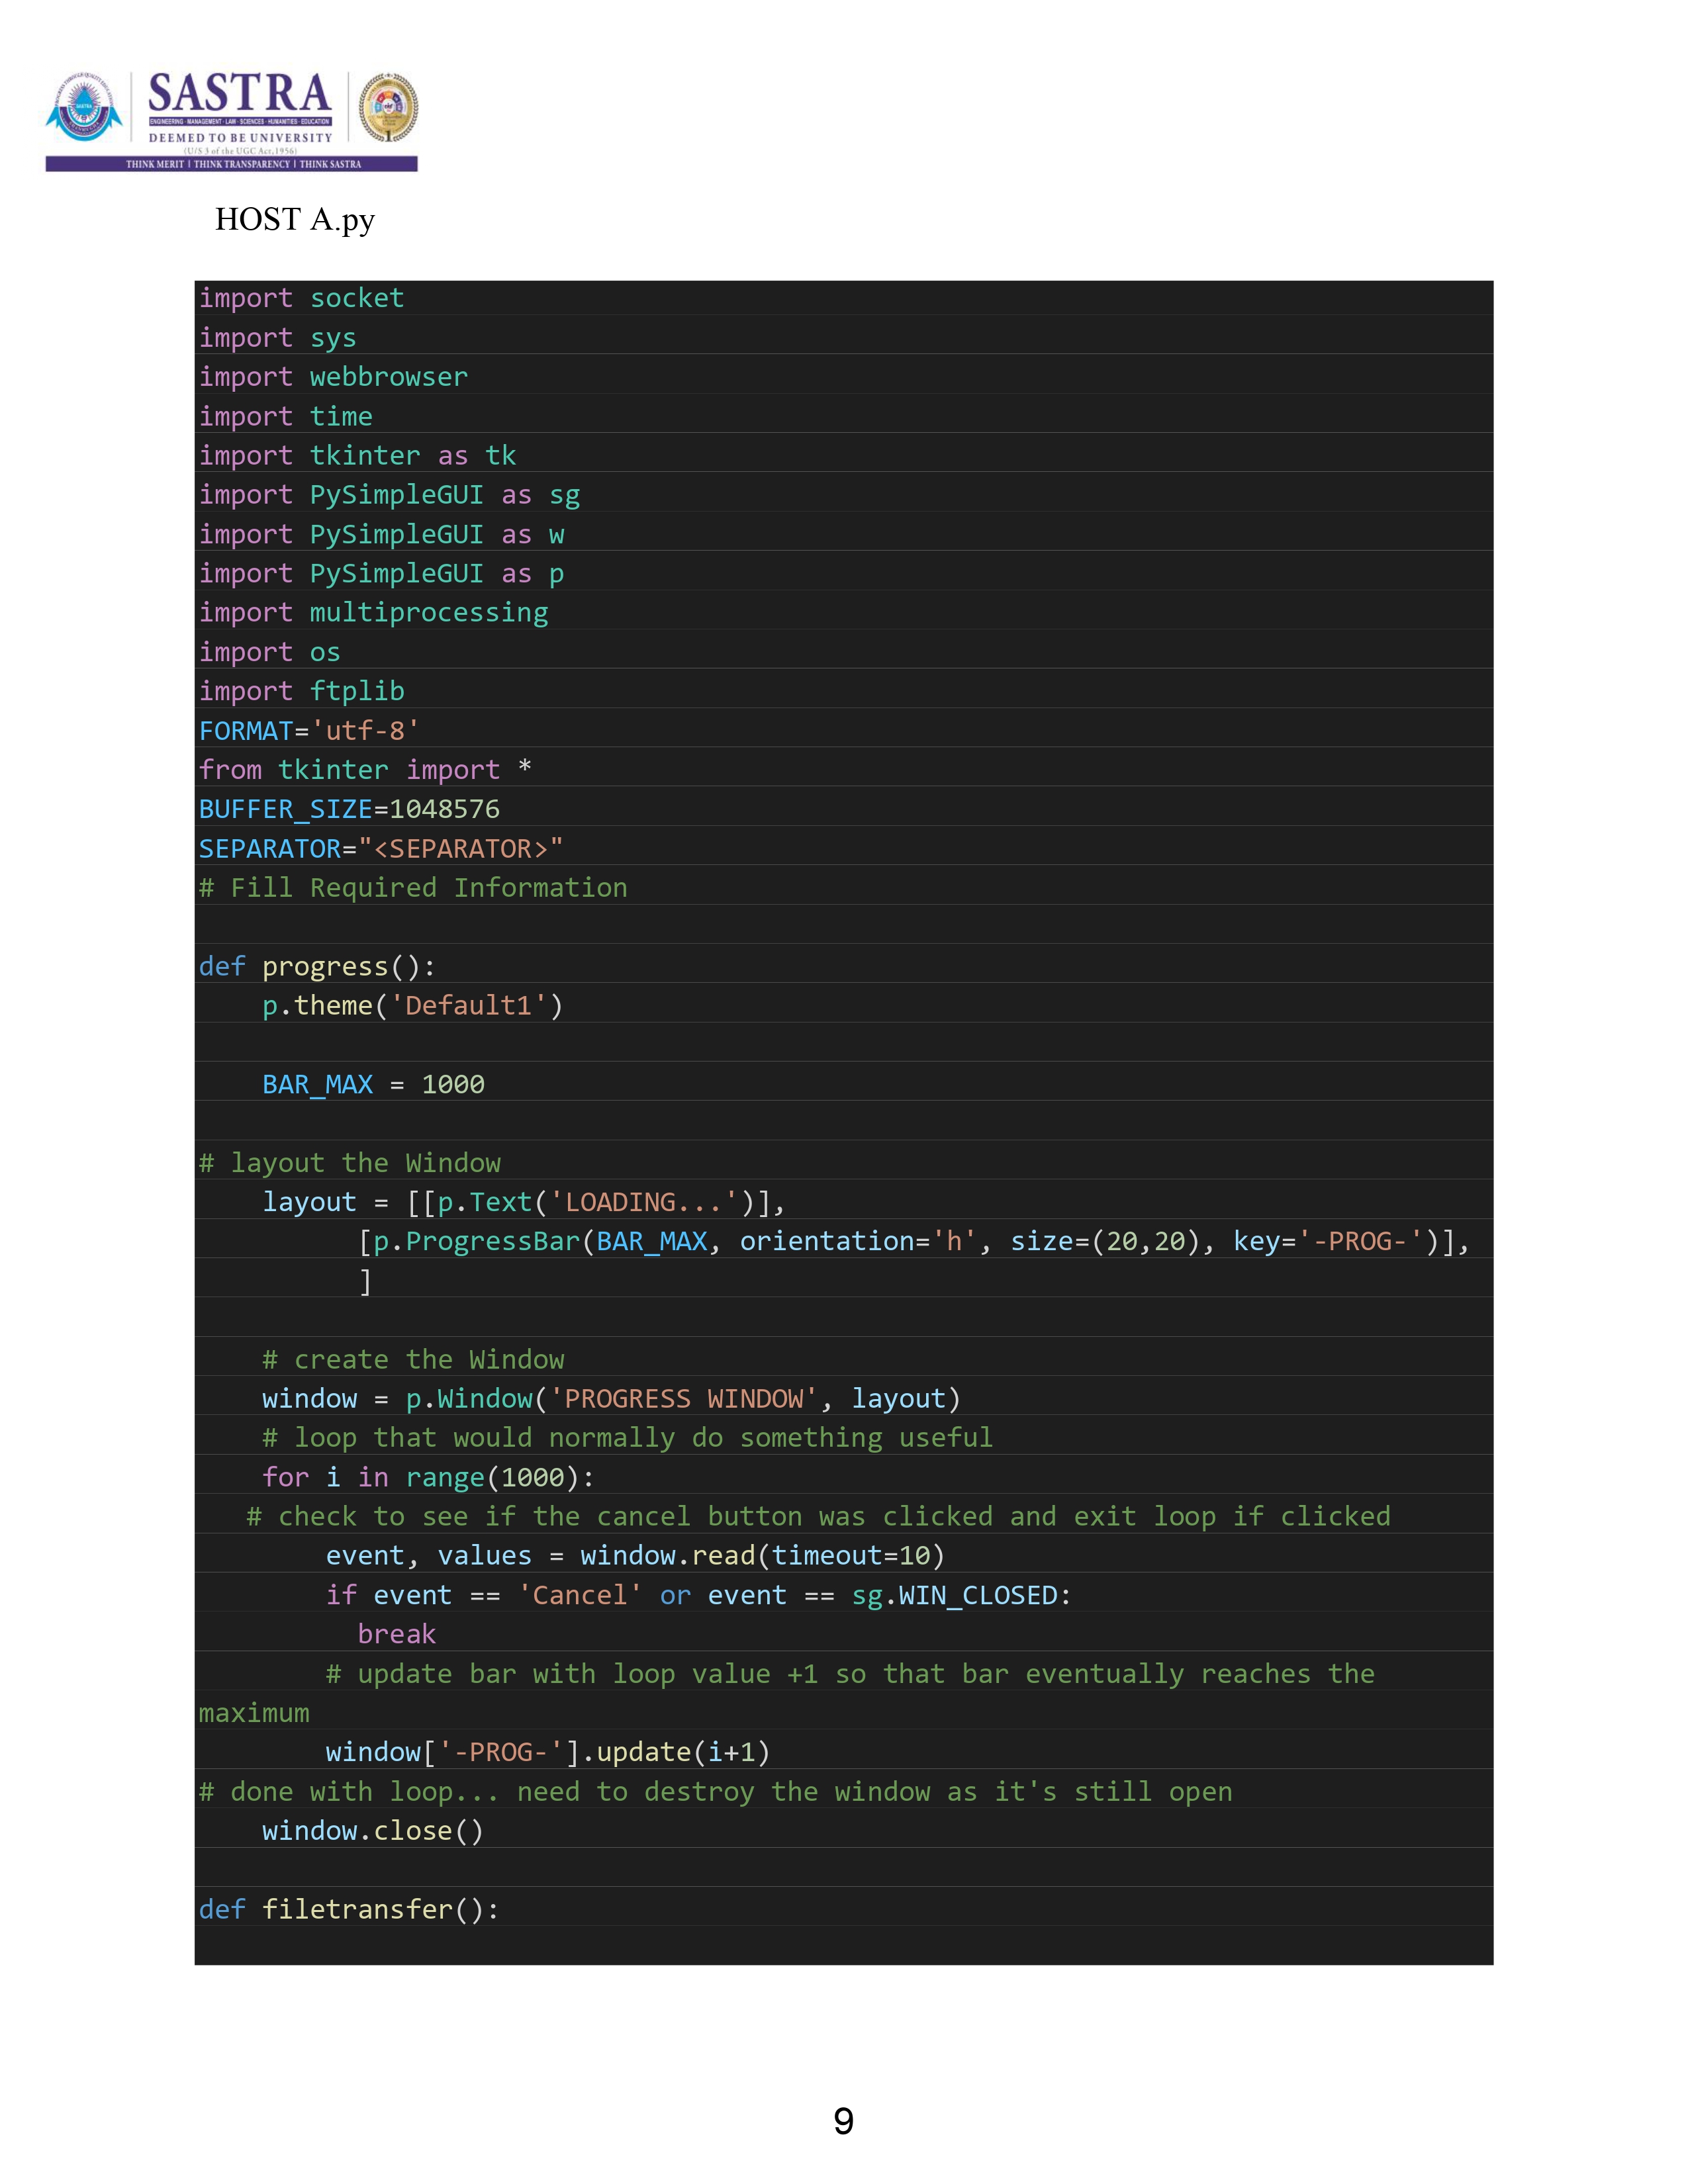The image size is (1688, 2184).
Task: Select the 'DEEMED TO BE UNIVERSITY' banner
Action: pyautogui.click(x=240, y=137)
